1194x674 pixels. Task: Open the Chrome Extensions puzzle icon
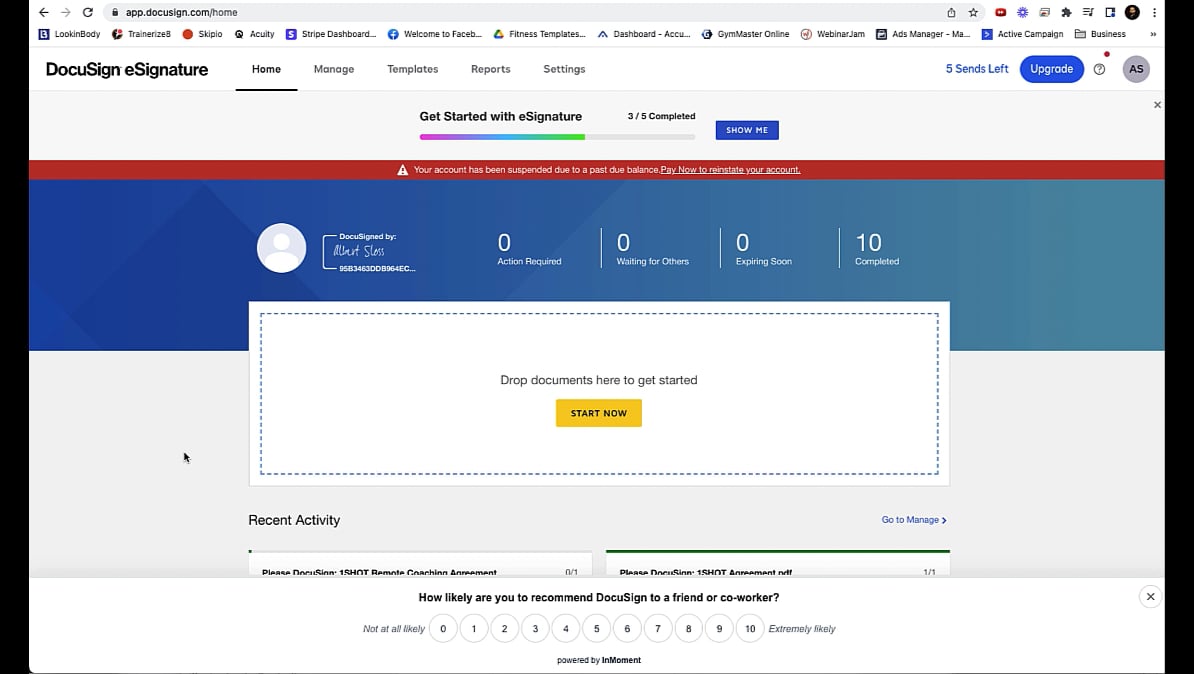[1066, 12]
